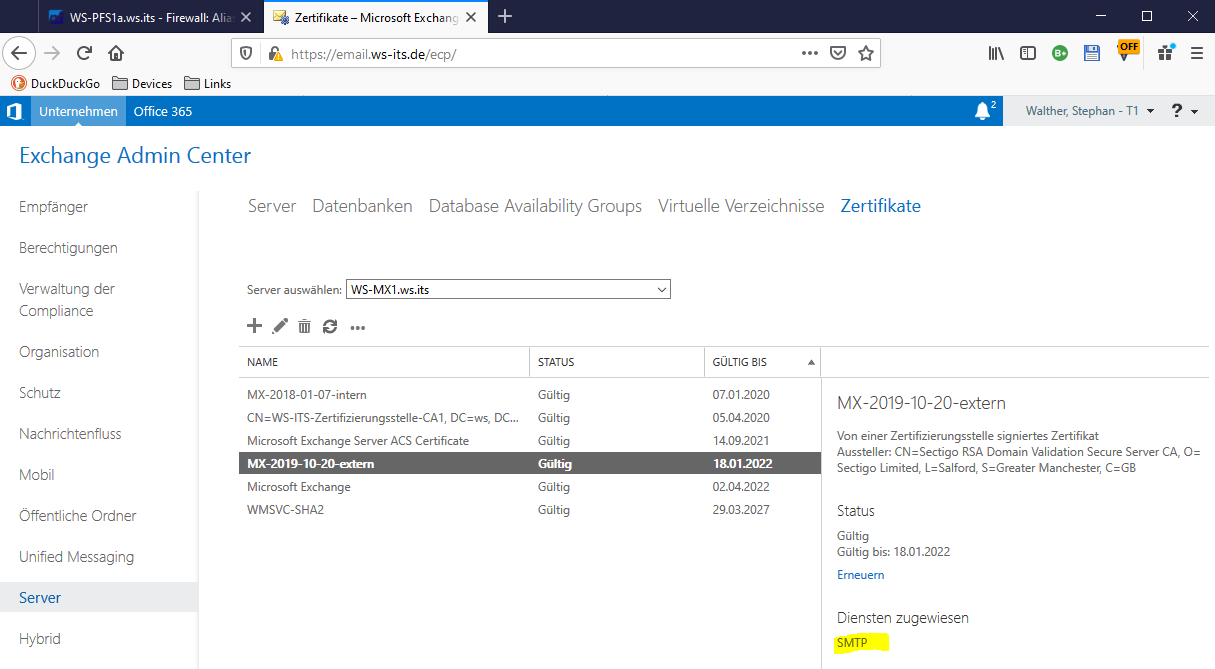Viewport: 1215px width, 669px height.
Task: Select the WMSVC-SHA2 certificate row
Action: [x=530, y=510]
